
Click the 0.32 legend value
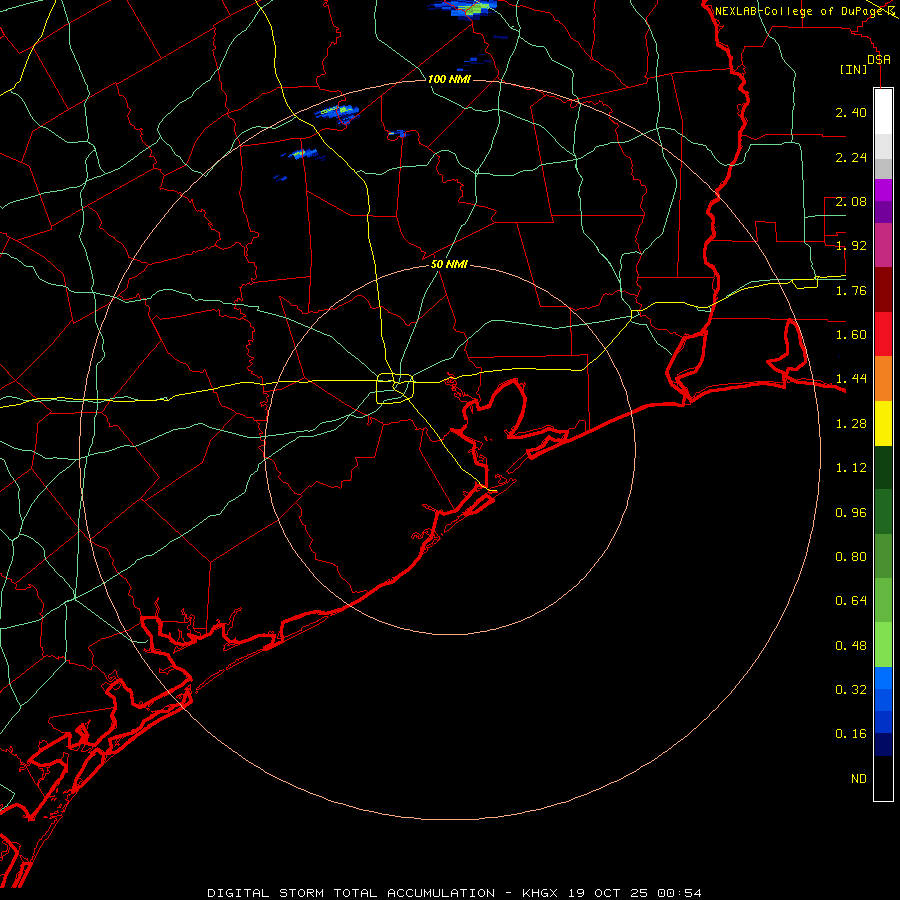(851, 690)
